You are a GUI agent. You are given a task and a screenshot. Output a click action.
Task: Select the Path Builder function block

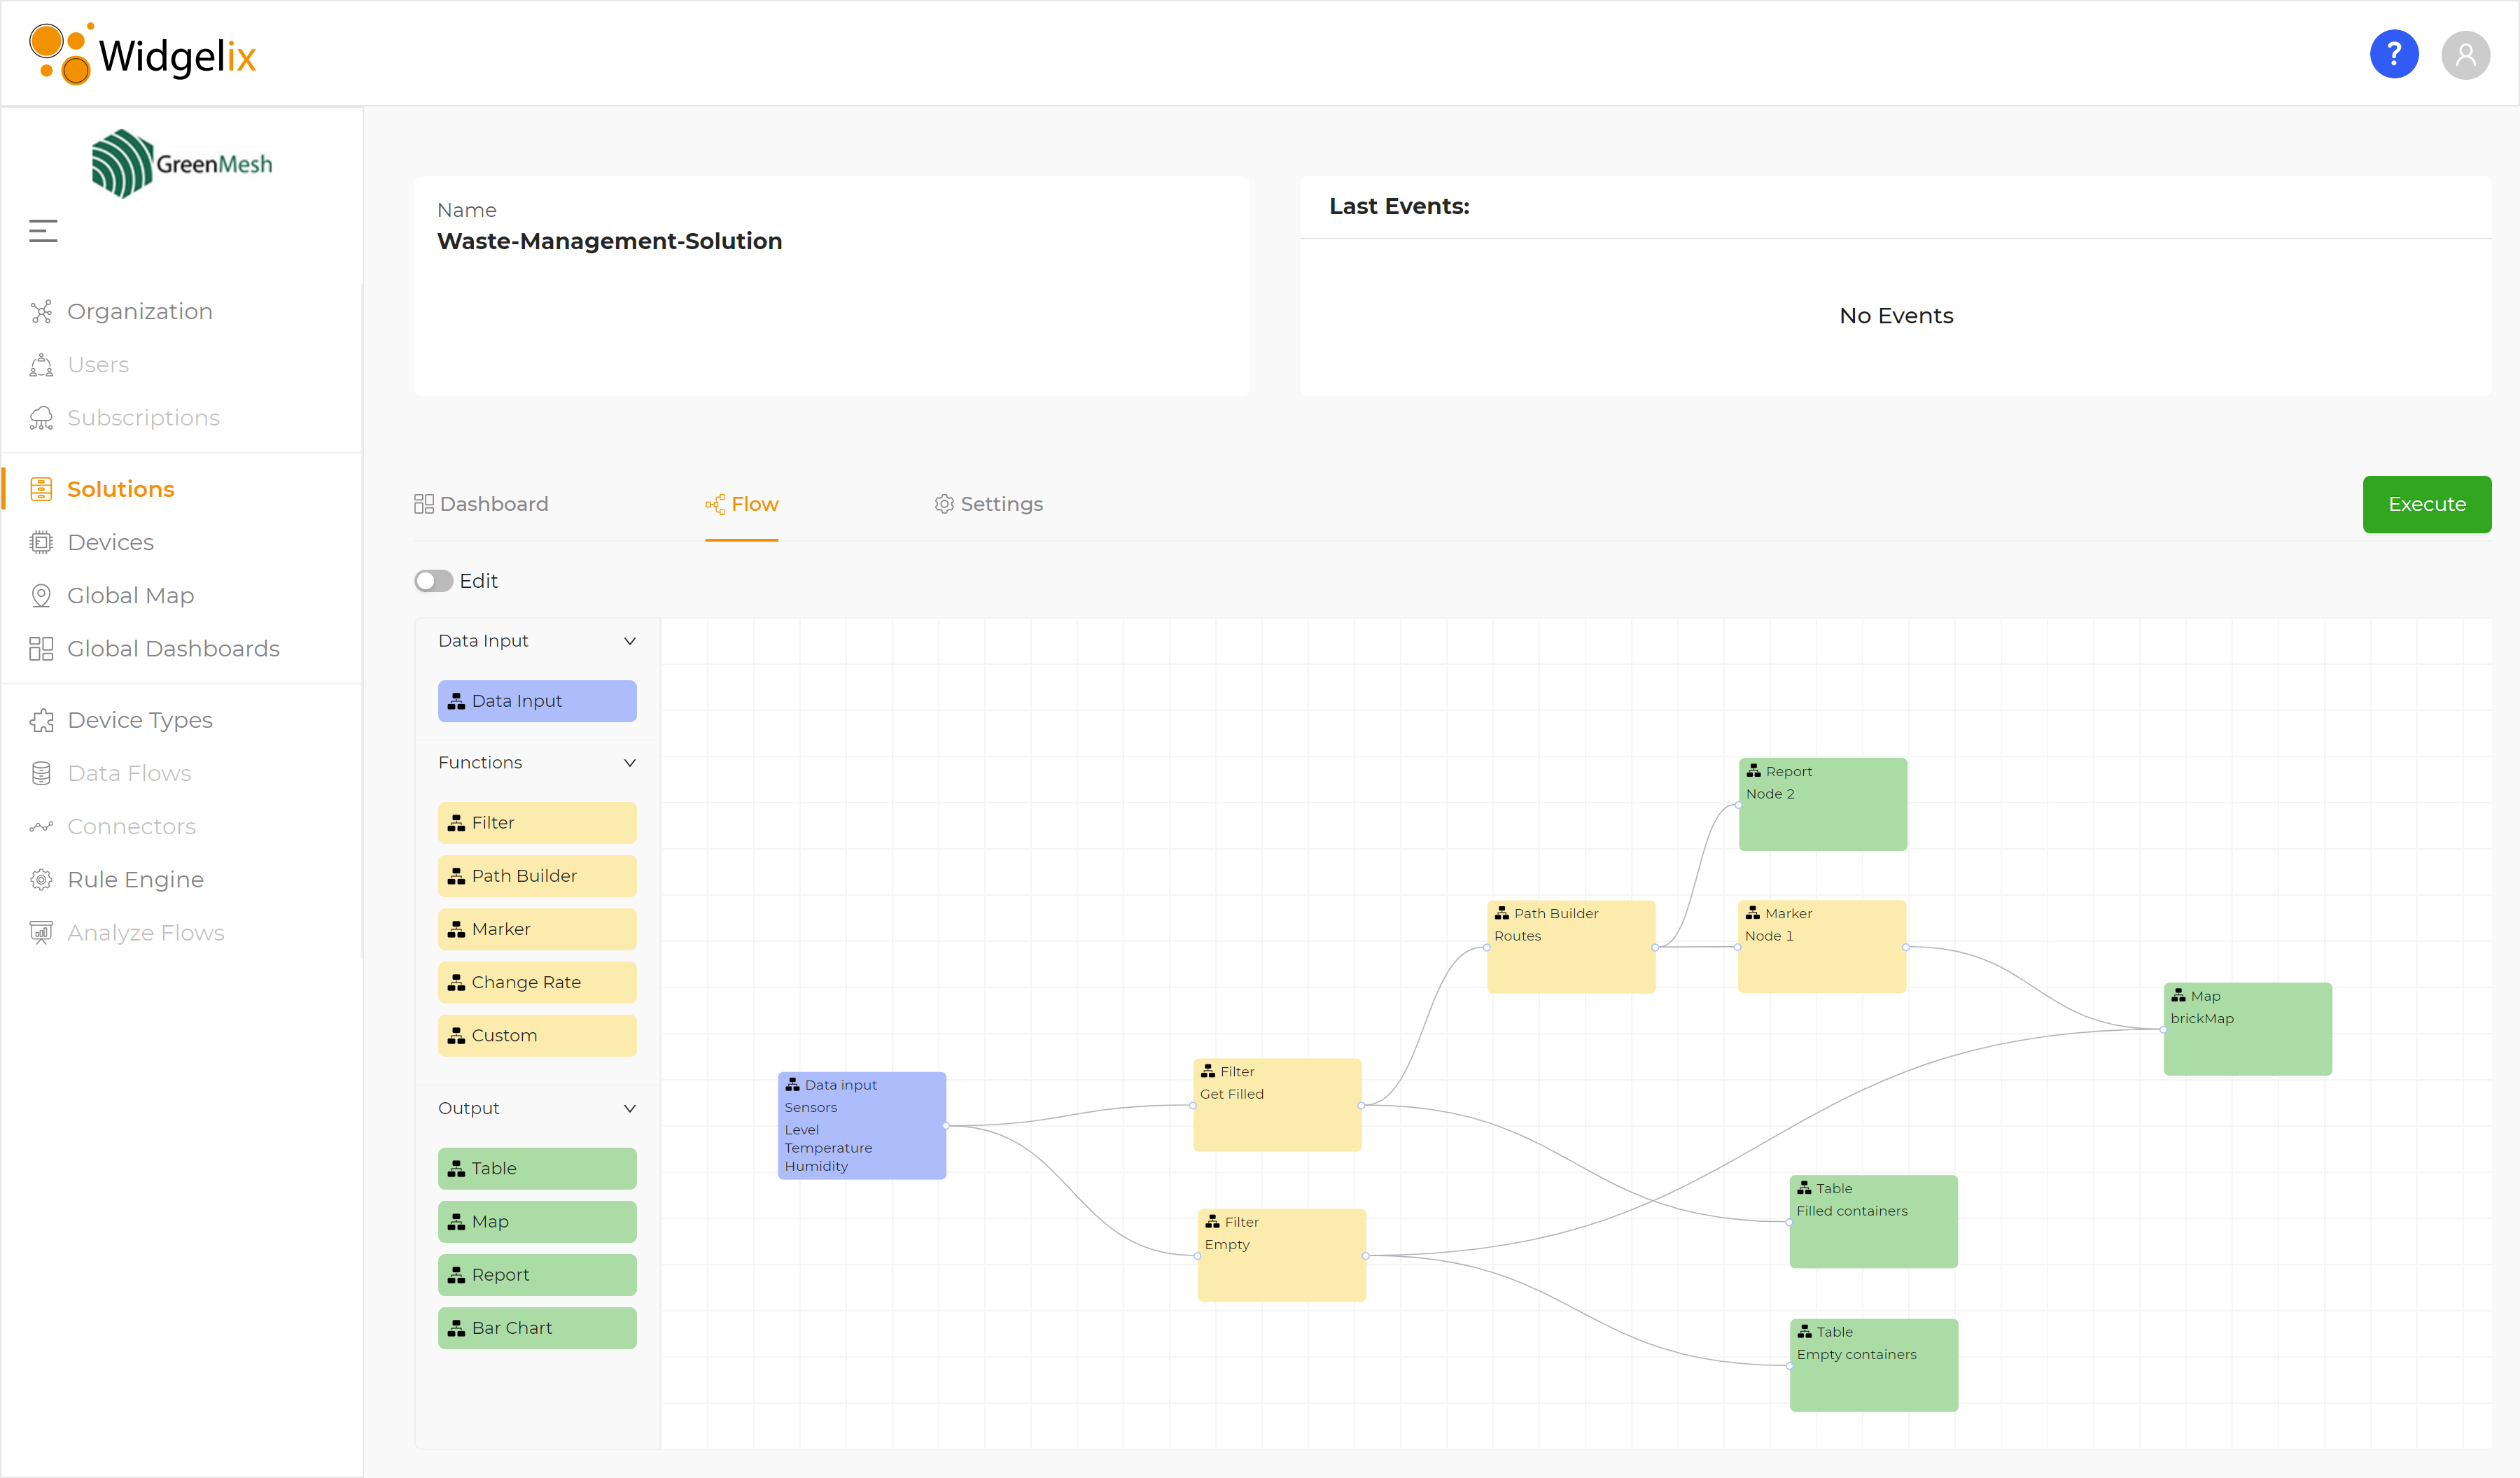537,876
